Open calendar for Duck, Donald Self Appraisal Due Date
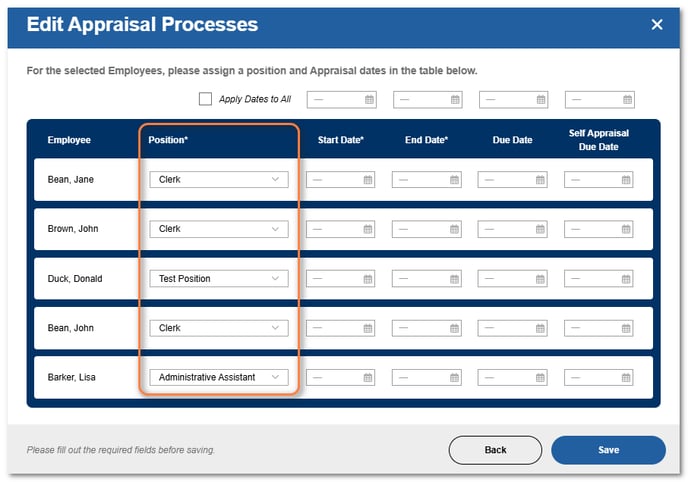Screen dimensions: 688x482 626,279
